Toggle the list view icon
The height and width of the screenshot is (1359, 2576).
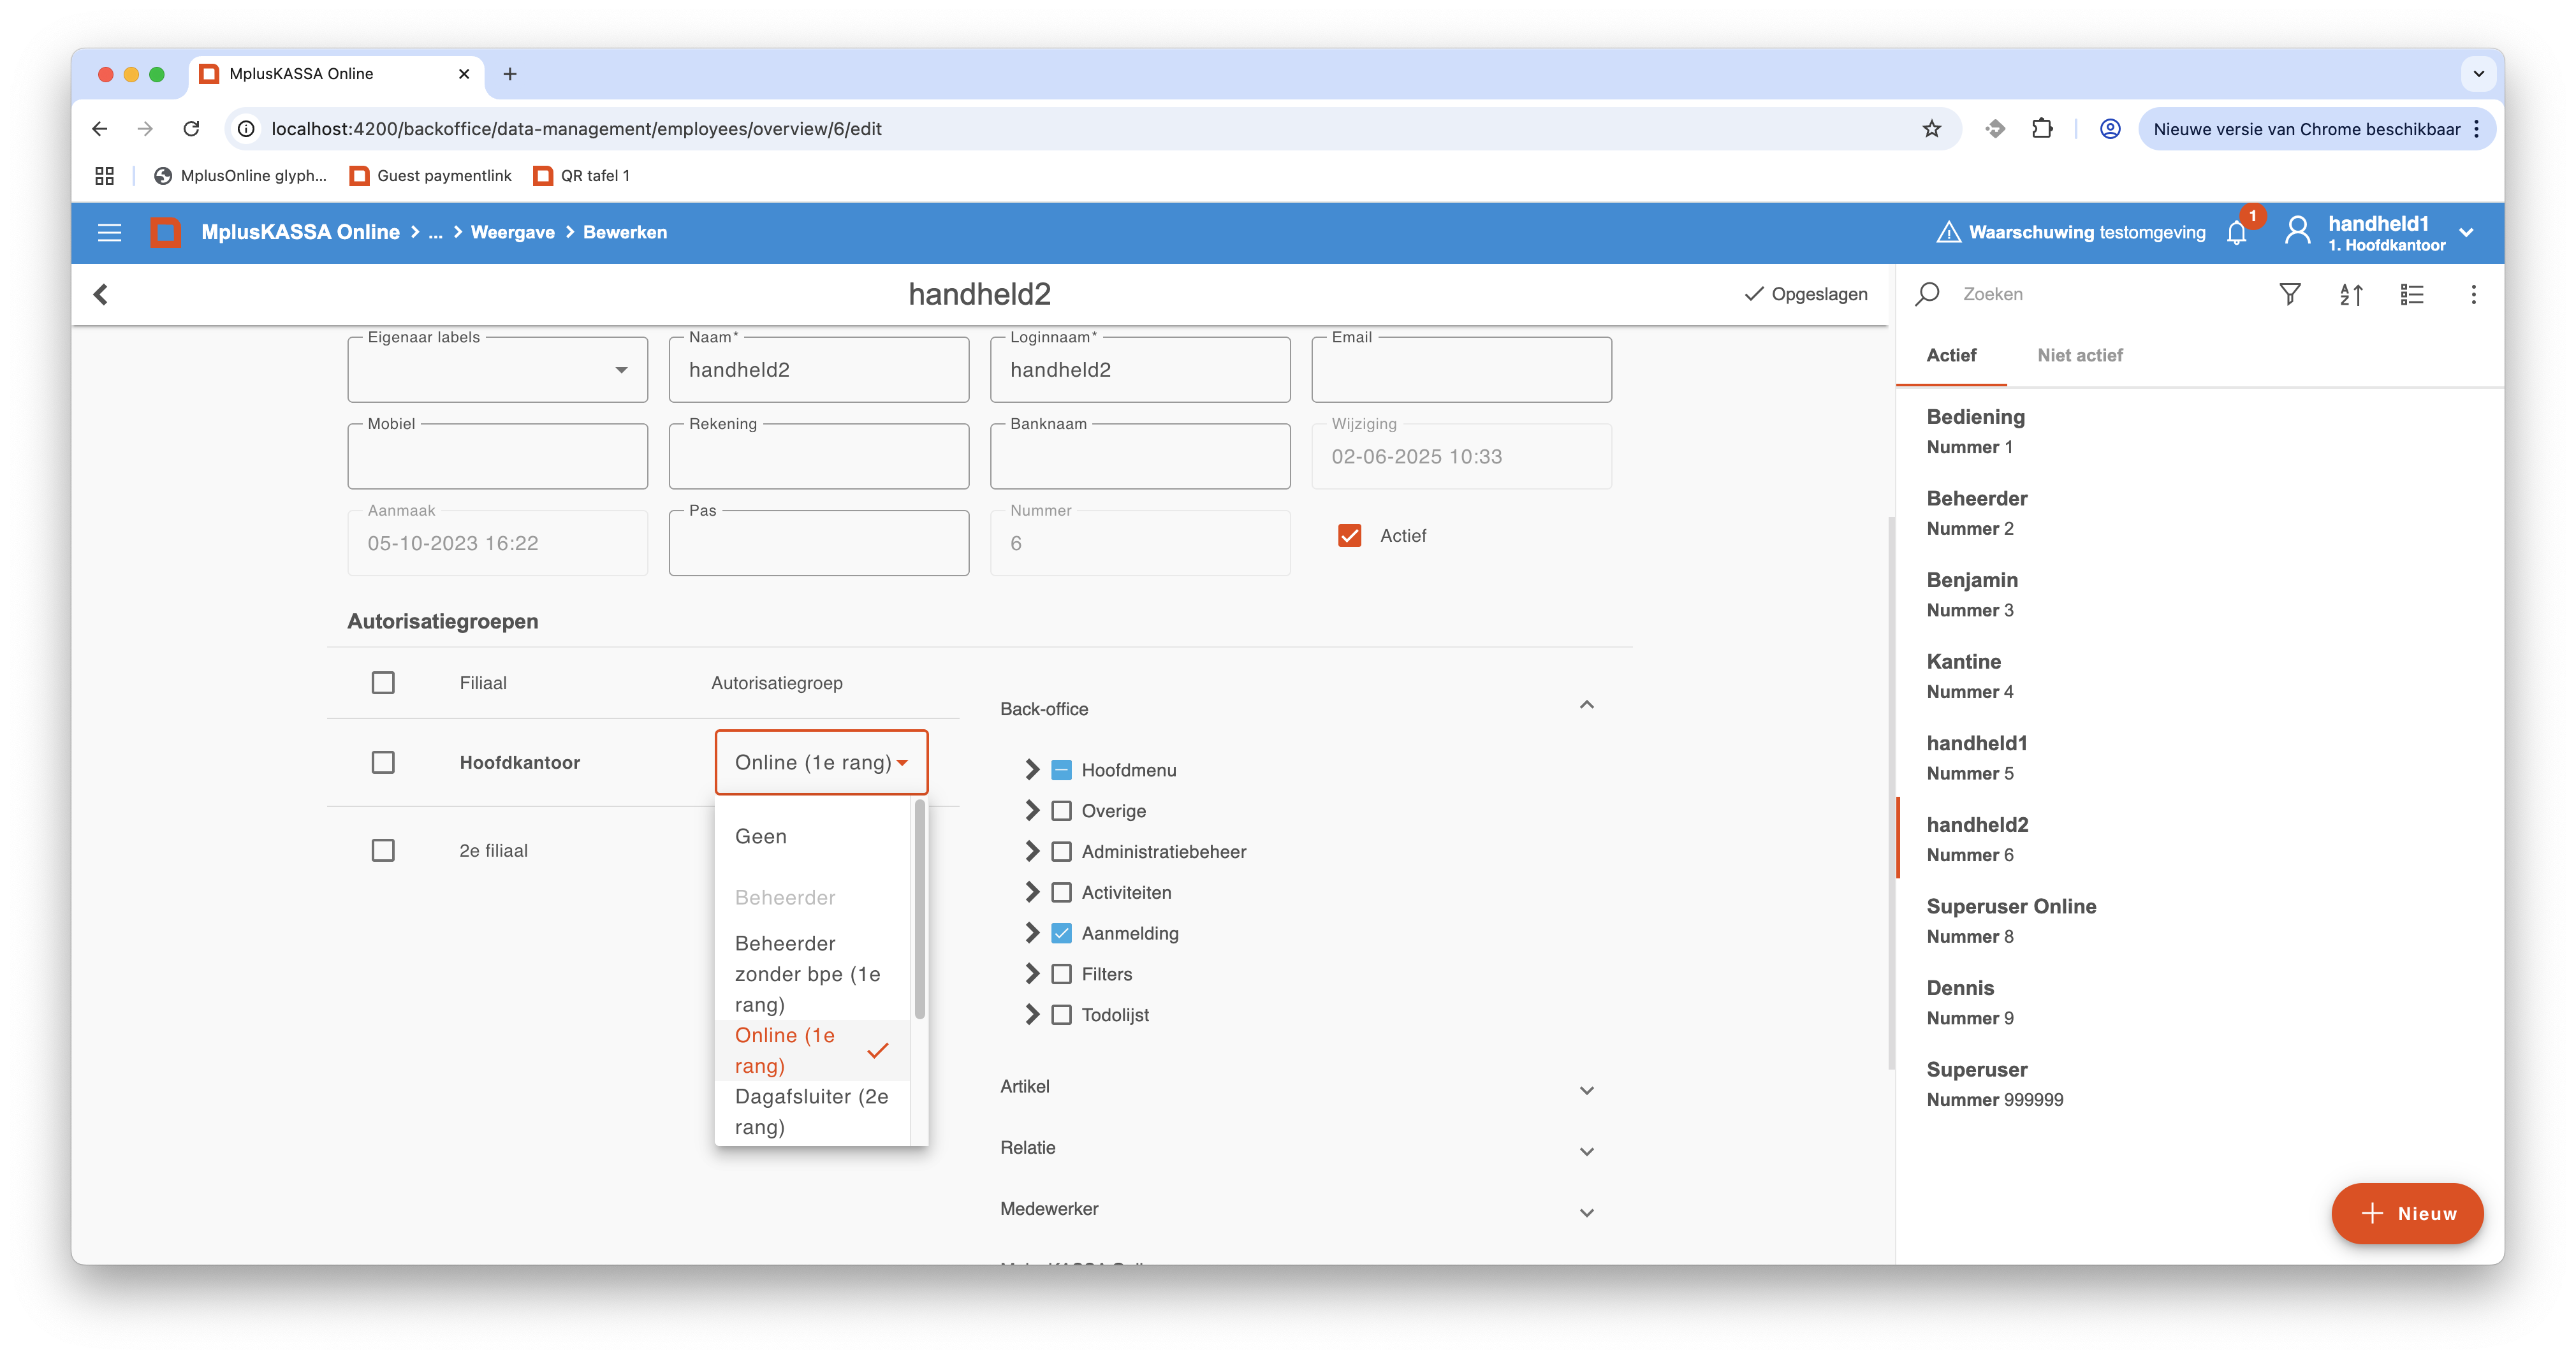2412,294
